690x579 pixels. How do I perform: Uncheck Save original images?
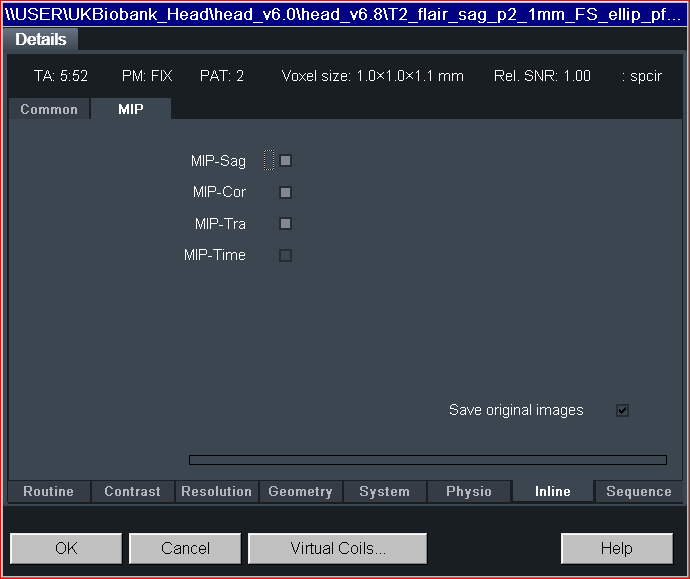[x=622, y=410]
